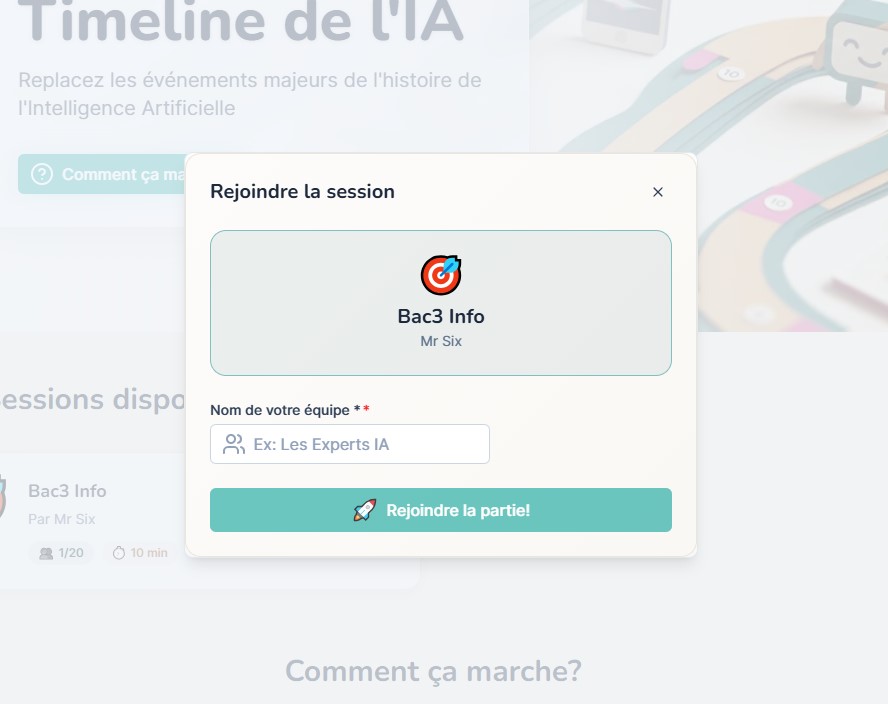Focus the Nom de votre équipe input field
This screenshot has height=704, width=888.
[x=349, y=444]
